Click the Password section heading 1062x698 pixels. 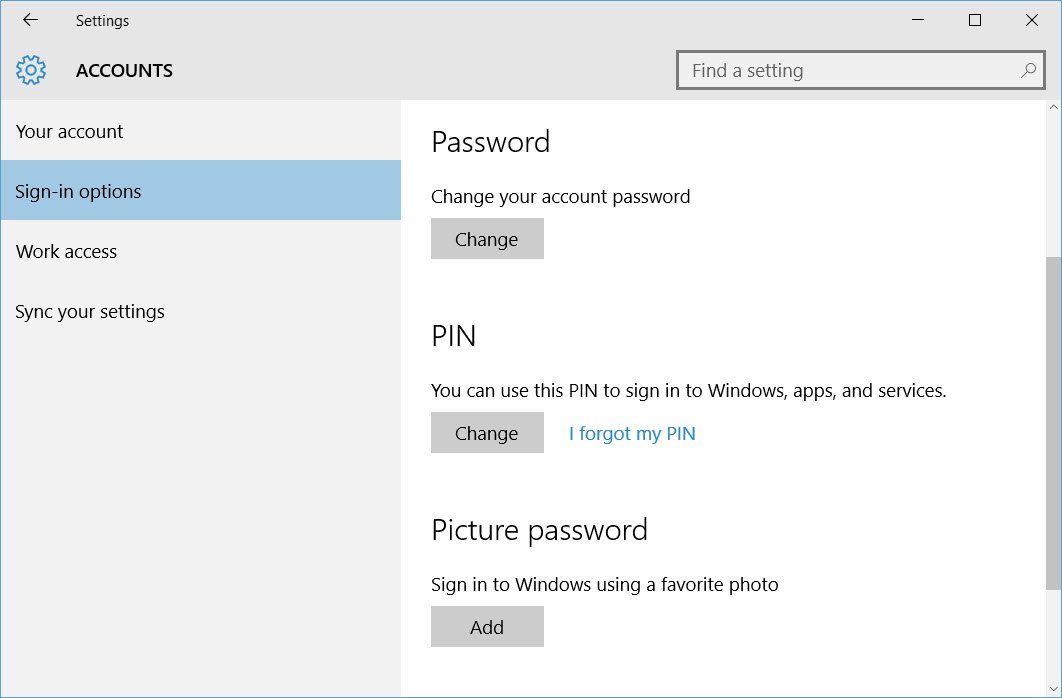(490, 141)
